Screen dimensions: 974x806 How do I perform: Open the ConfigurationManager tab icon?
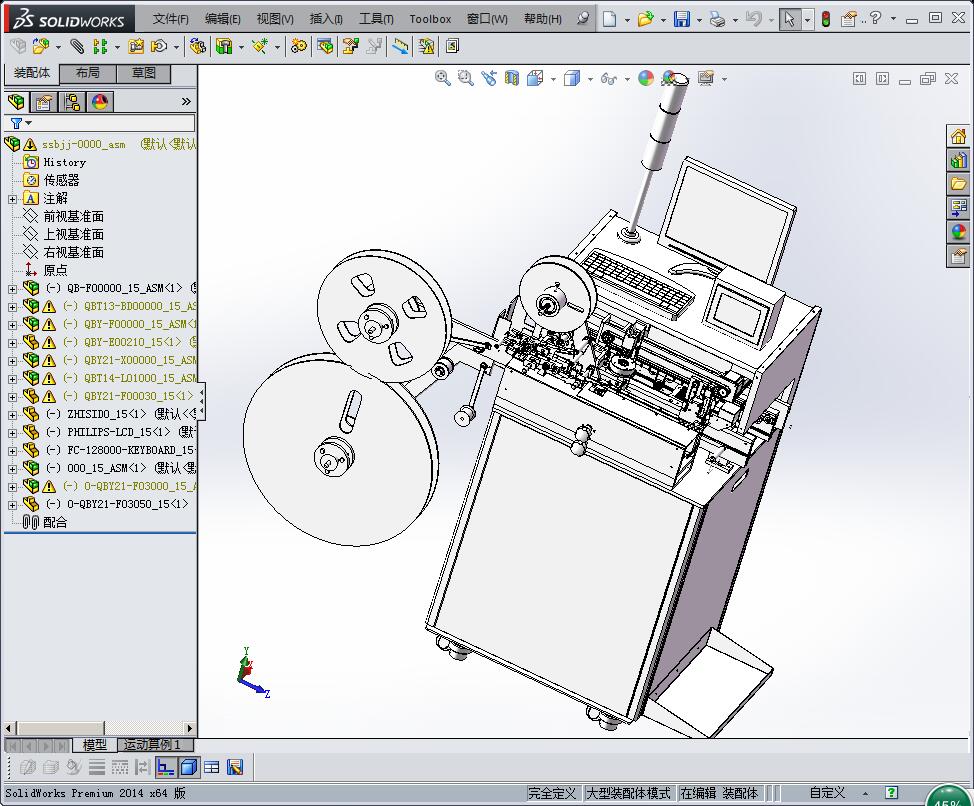click(71, 102)
